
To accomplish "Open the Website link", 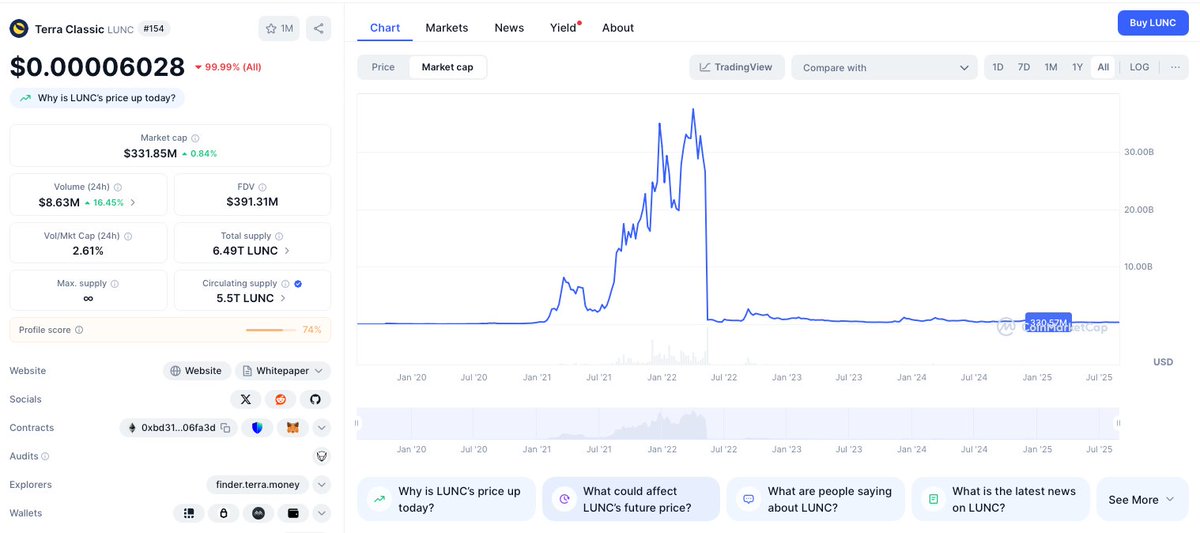I will (197, 371).
